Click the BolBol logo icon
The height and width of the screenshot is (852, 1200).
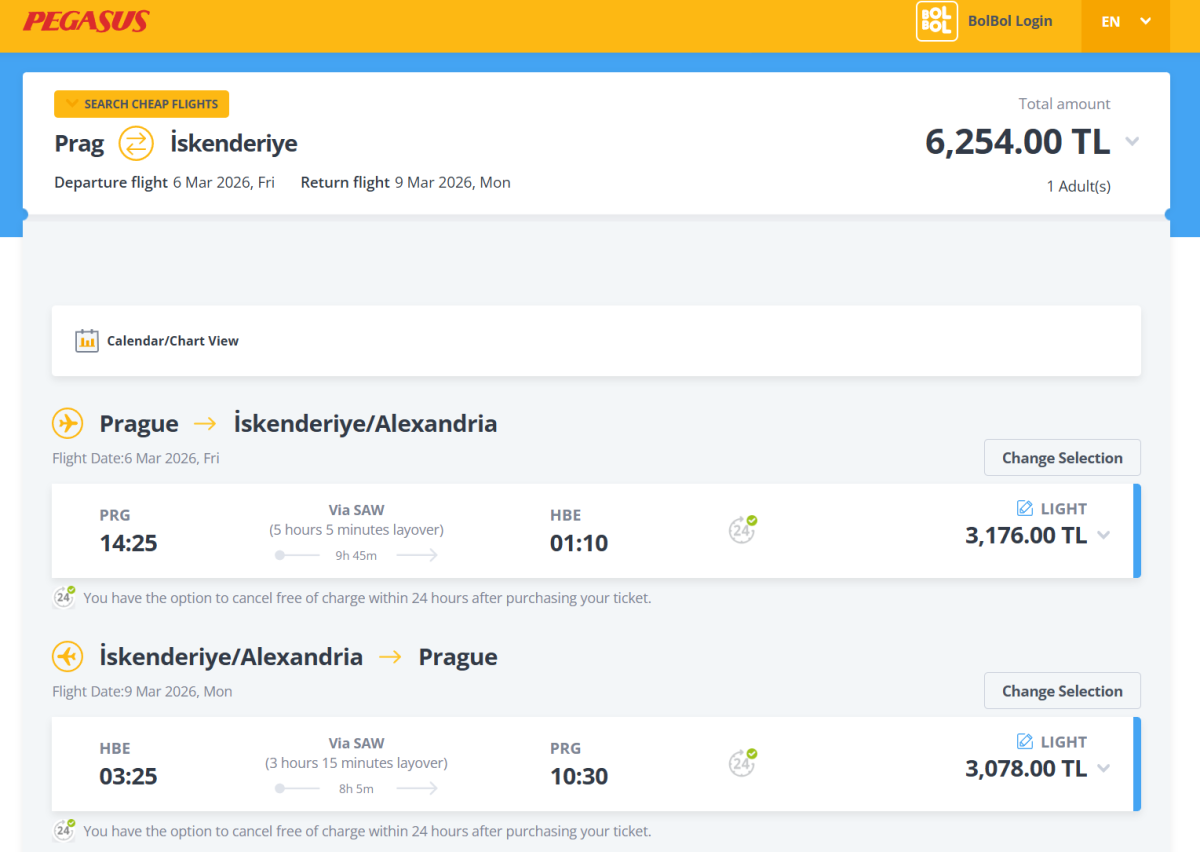(x=936, y=21)
